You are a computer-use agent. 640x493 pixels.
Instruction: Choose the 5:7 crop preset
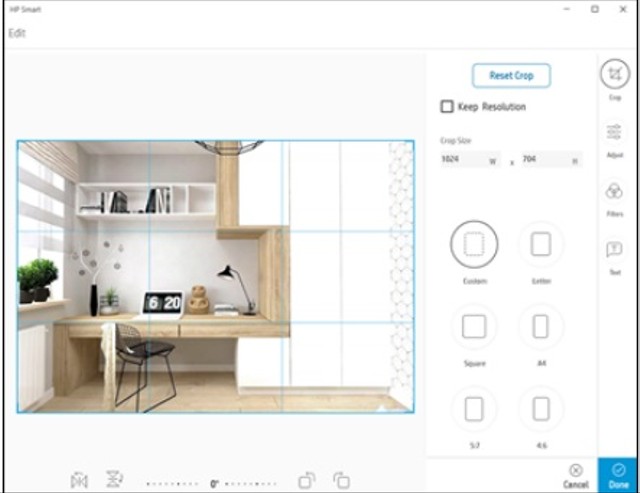(474, 409)
